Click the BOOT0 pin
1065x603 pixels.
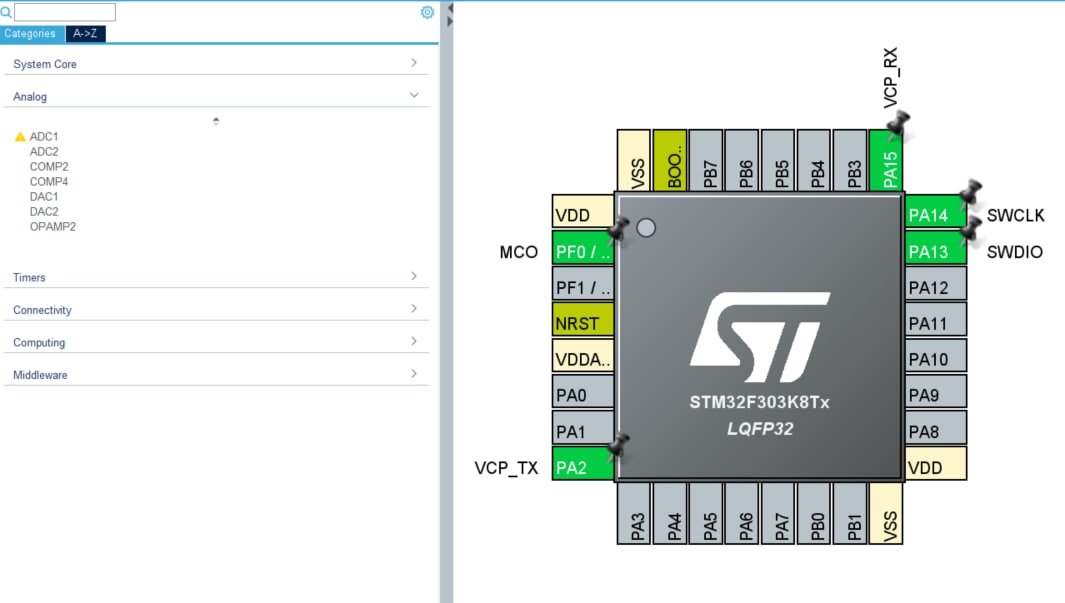[670, 161]
